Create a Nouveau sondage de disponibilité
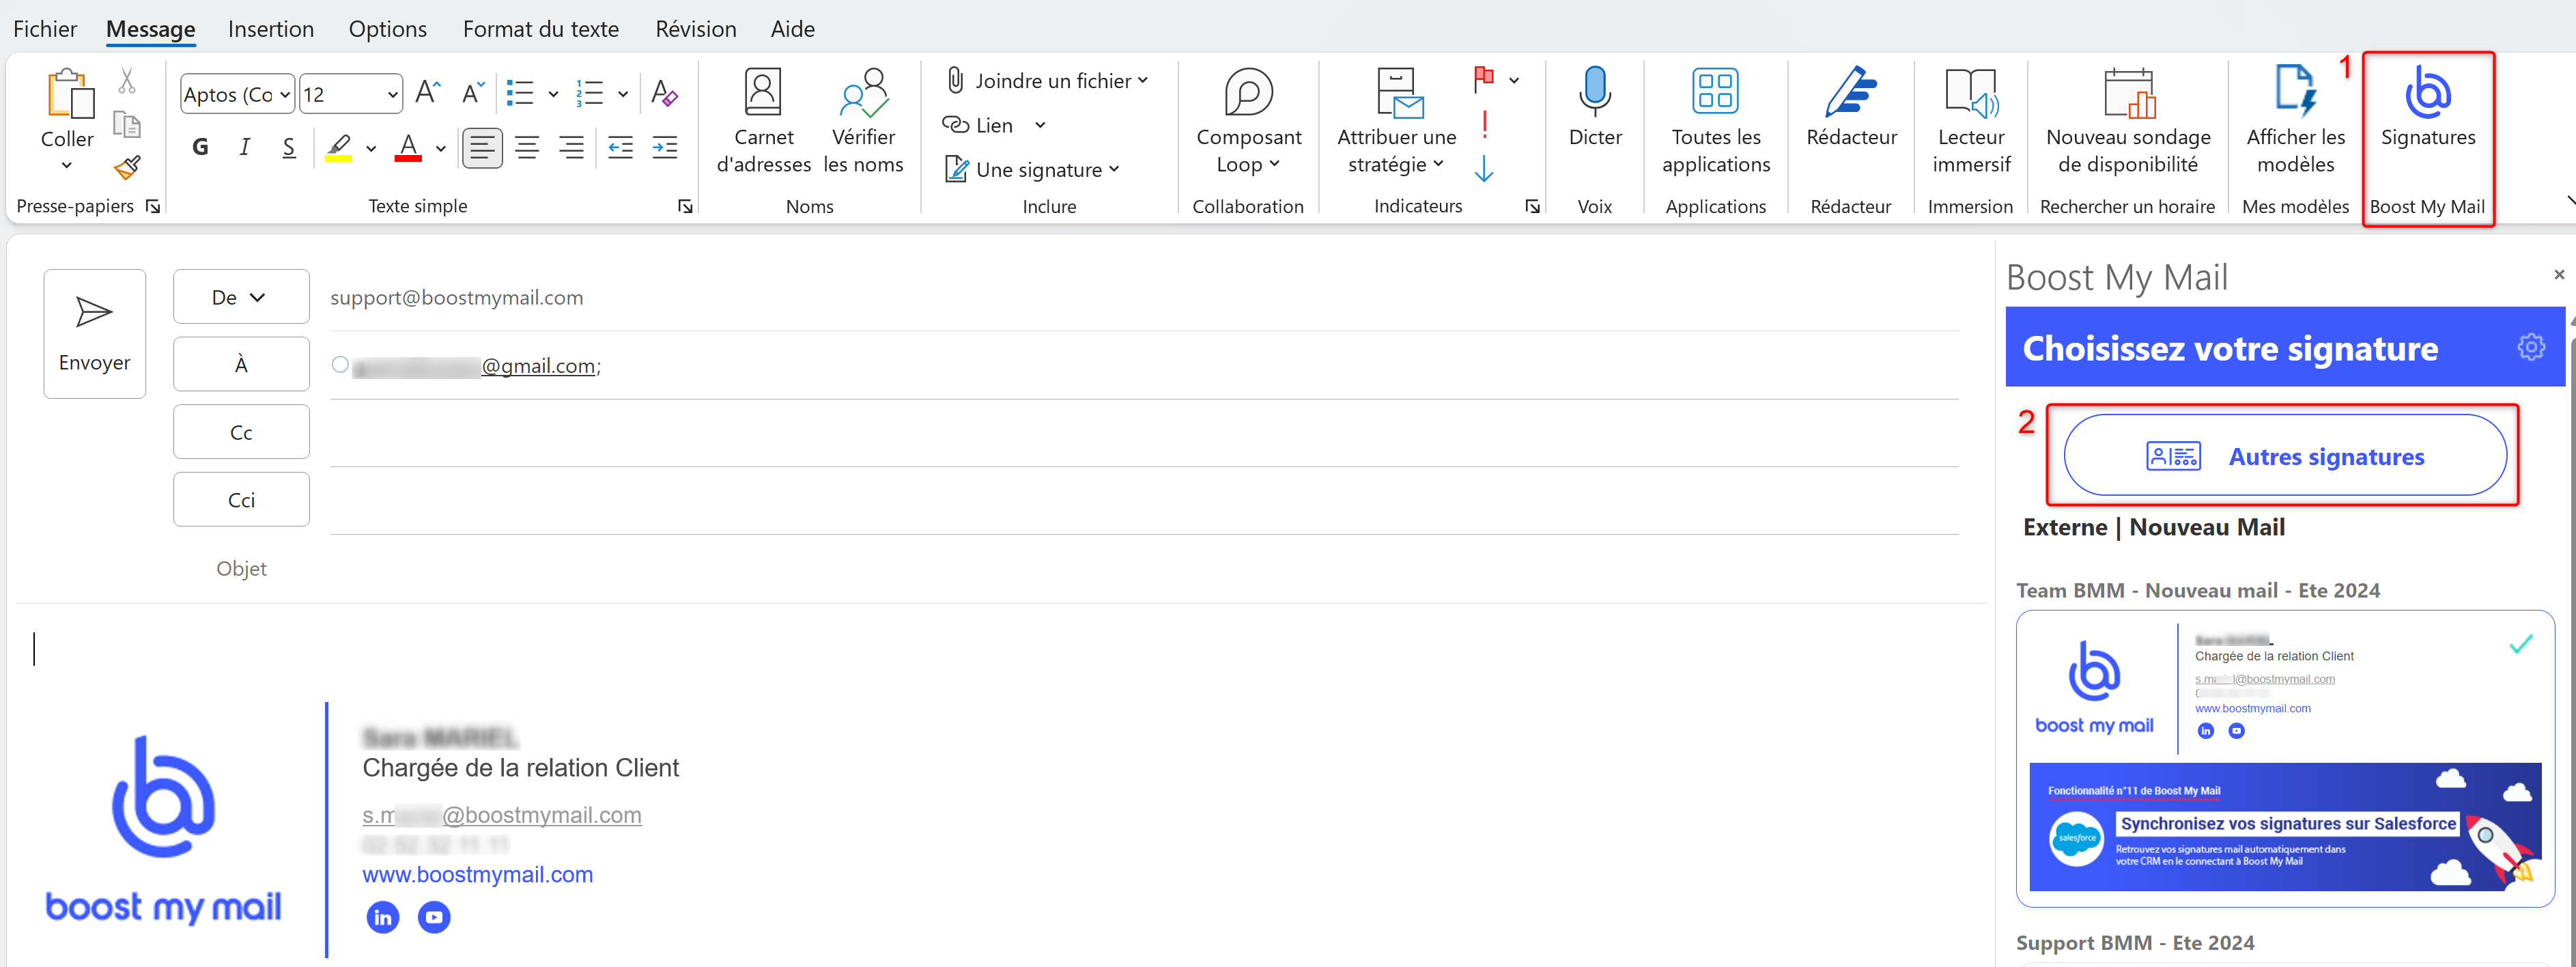This screenshot has height=967, width=2576. tap(2128, 121)
